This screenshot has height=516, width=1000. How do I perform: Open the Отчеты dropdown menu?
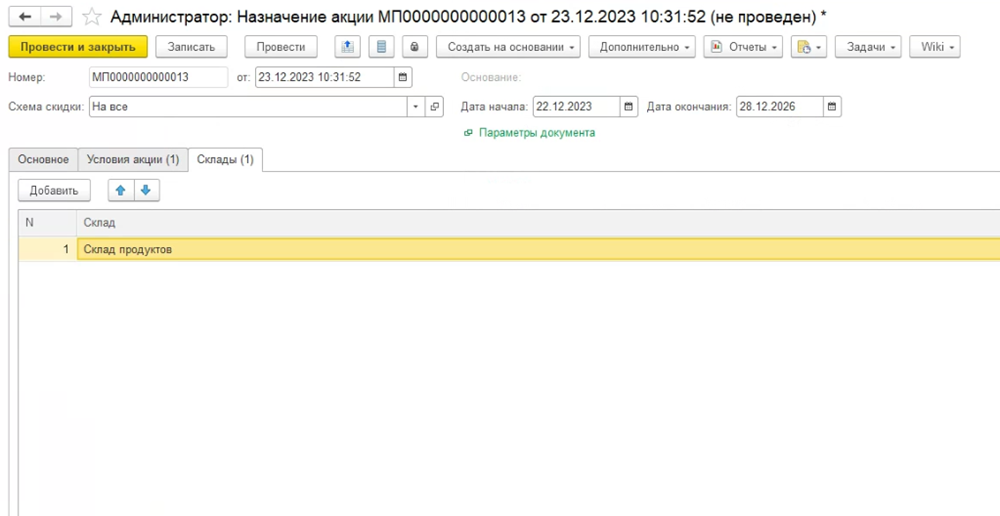(x=745, y=47)
